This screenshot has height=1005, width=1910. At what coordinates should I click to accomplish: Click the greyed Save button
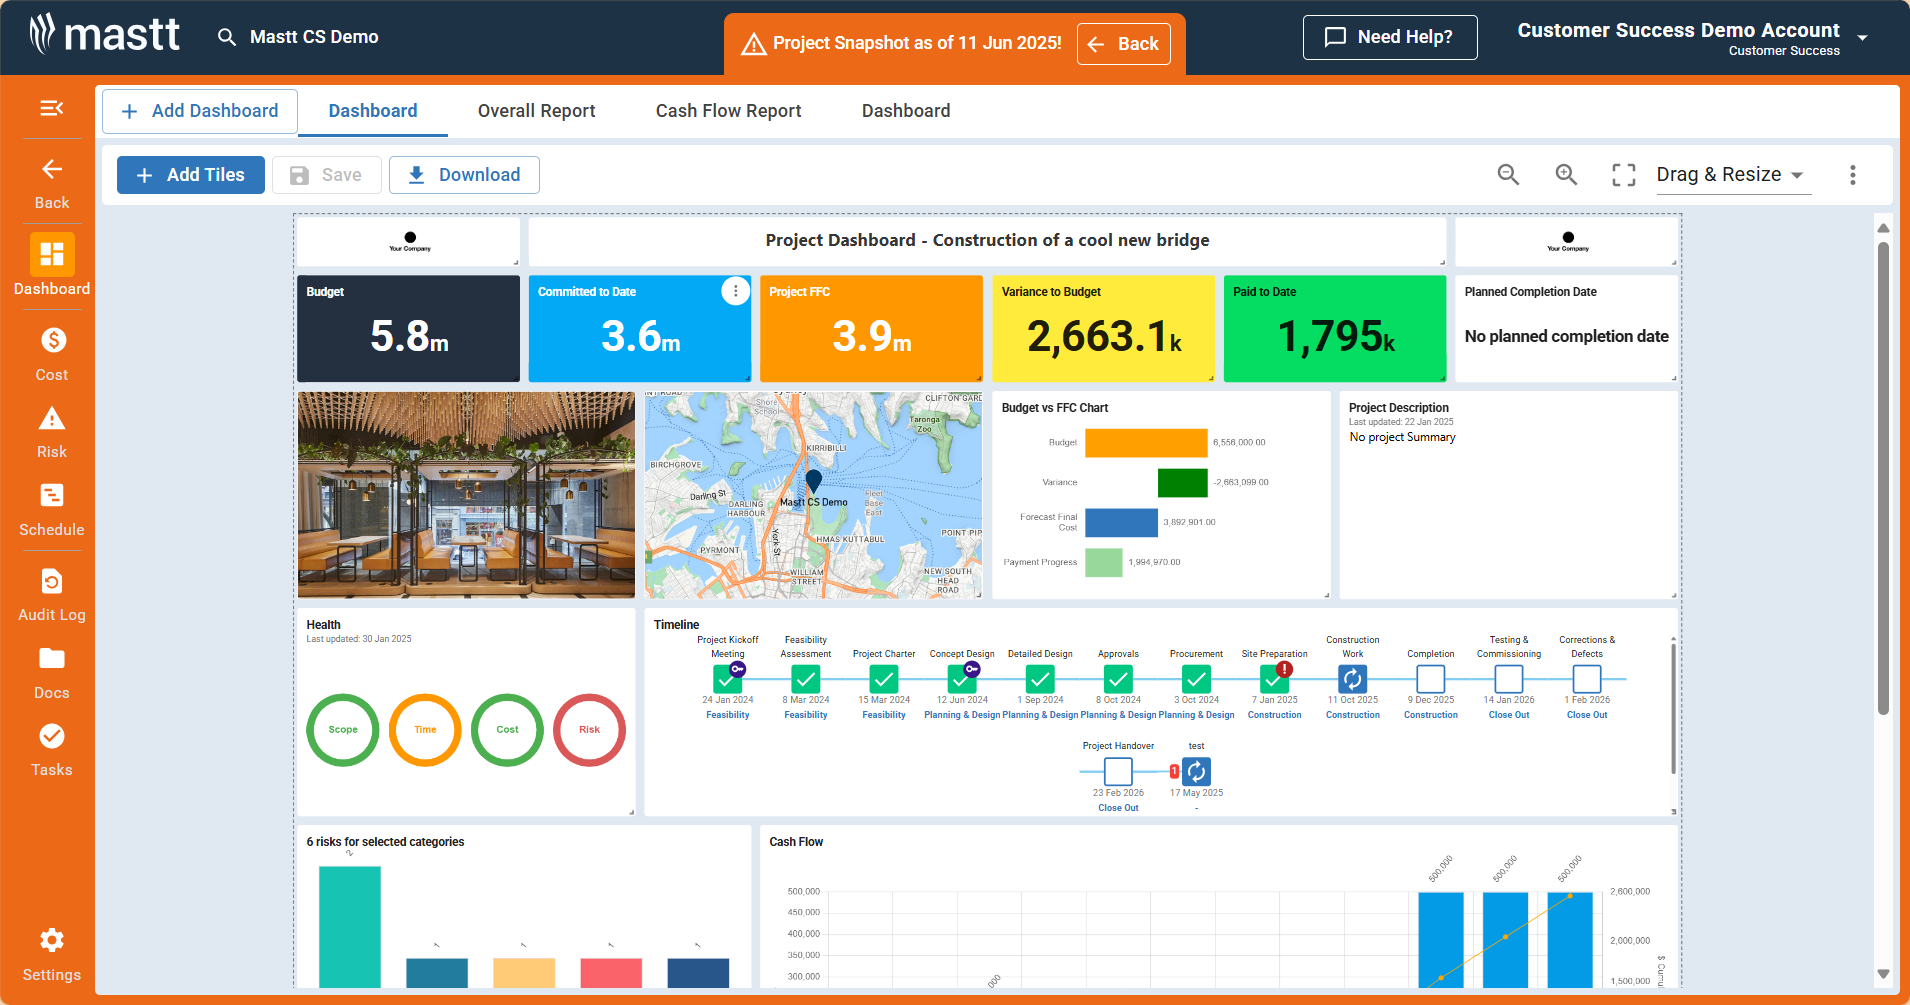click(327, 175)
